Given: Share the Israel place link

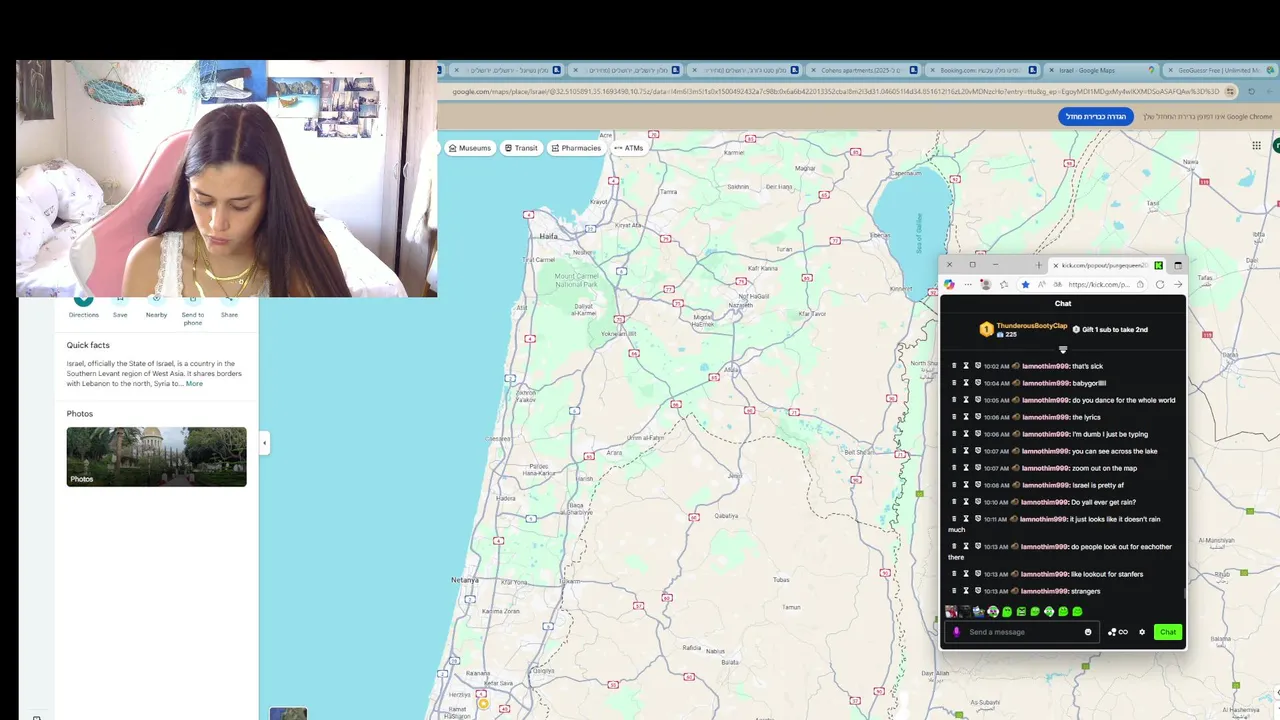Looking at the screenshot, I should [x=229, y=307].
